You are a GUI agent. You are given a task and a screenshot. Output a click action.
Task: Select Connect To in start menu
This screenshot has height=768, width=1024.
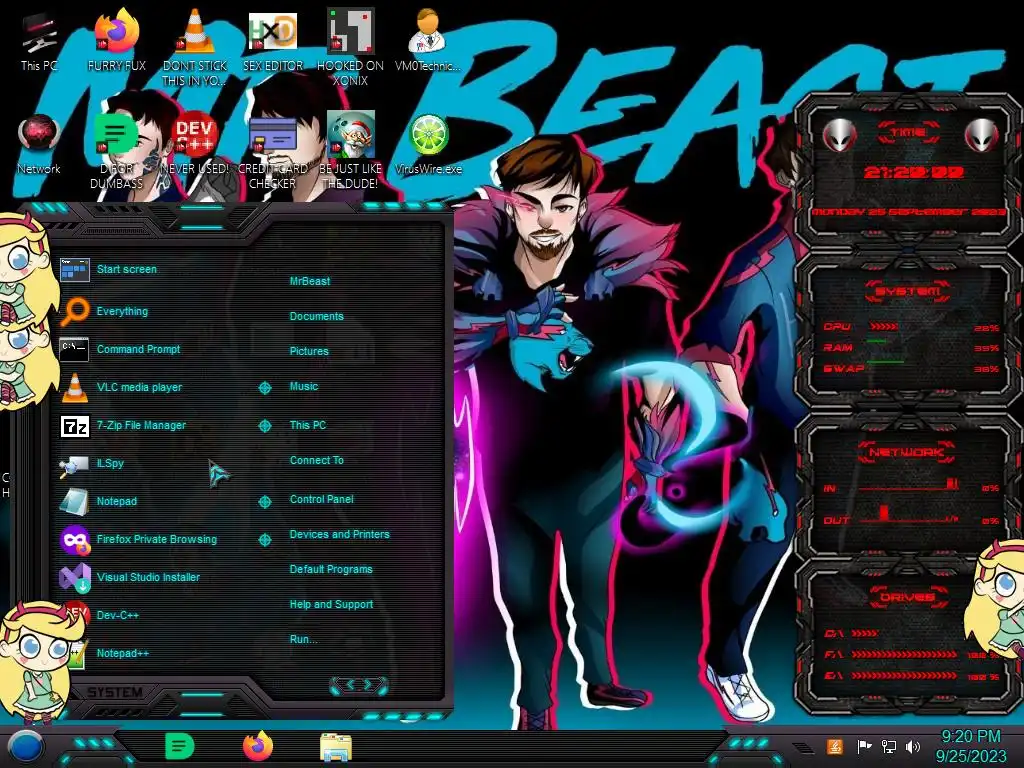click(316, 460)
